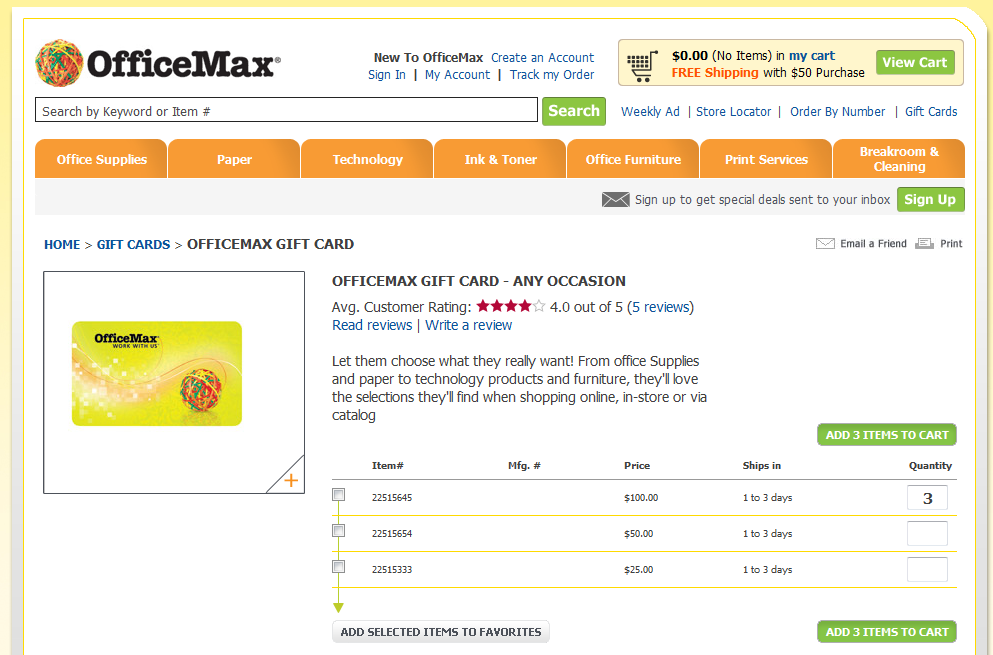
Task: Open the Breakroom & Cleaning tab
Action: pyautogui.click(x=899, y=159)
